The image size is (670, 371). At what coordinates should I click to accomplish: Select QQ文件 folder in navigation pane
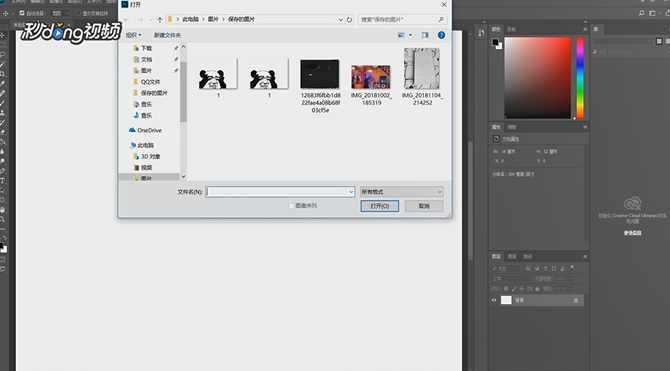coord(147,82)
